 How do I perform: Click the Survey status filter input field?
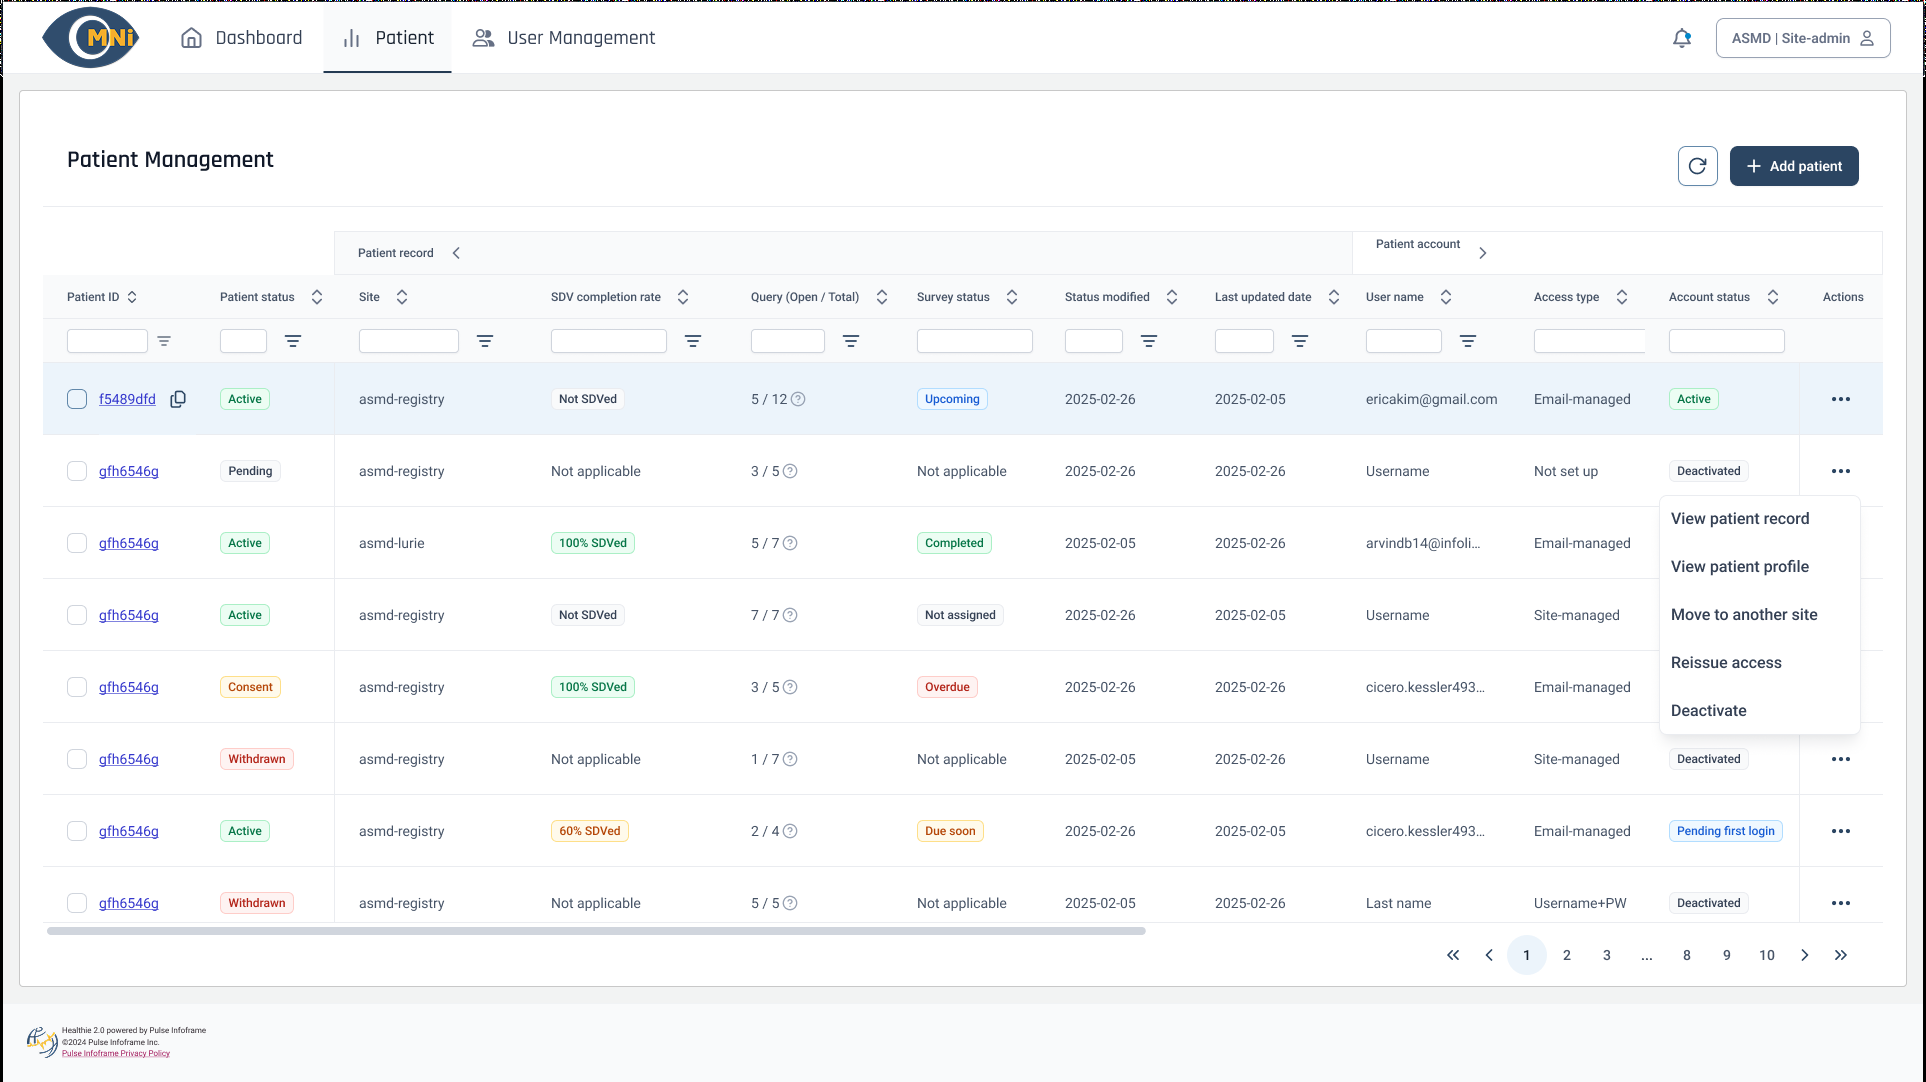(975, 341)
